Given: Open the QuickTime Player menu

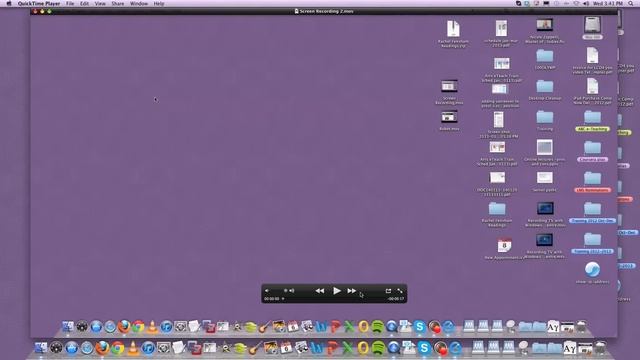Looking at the screenshot, I should (39, 3).
